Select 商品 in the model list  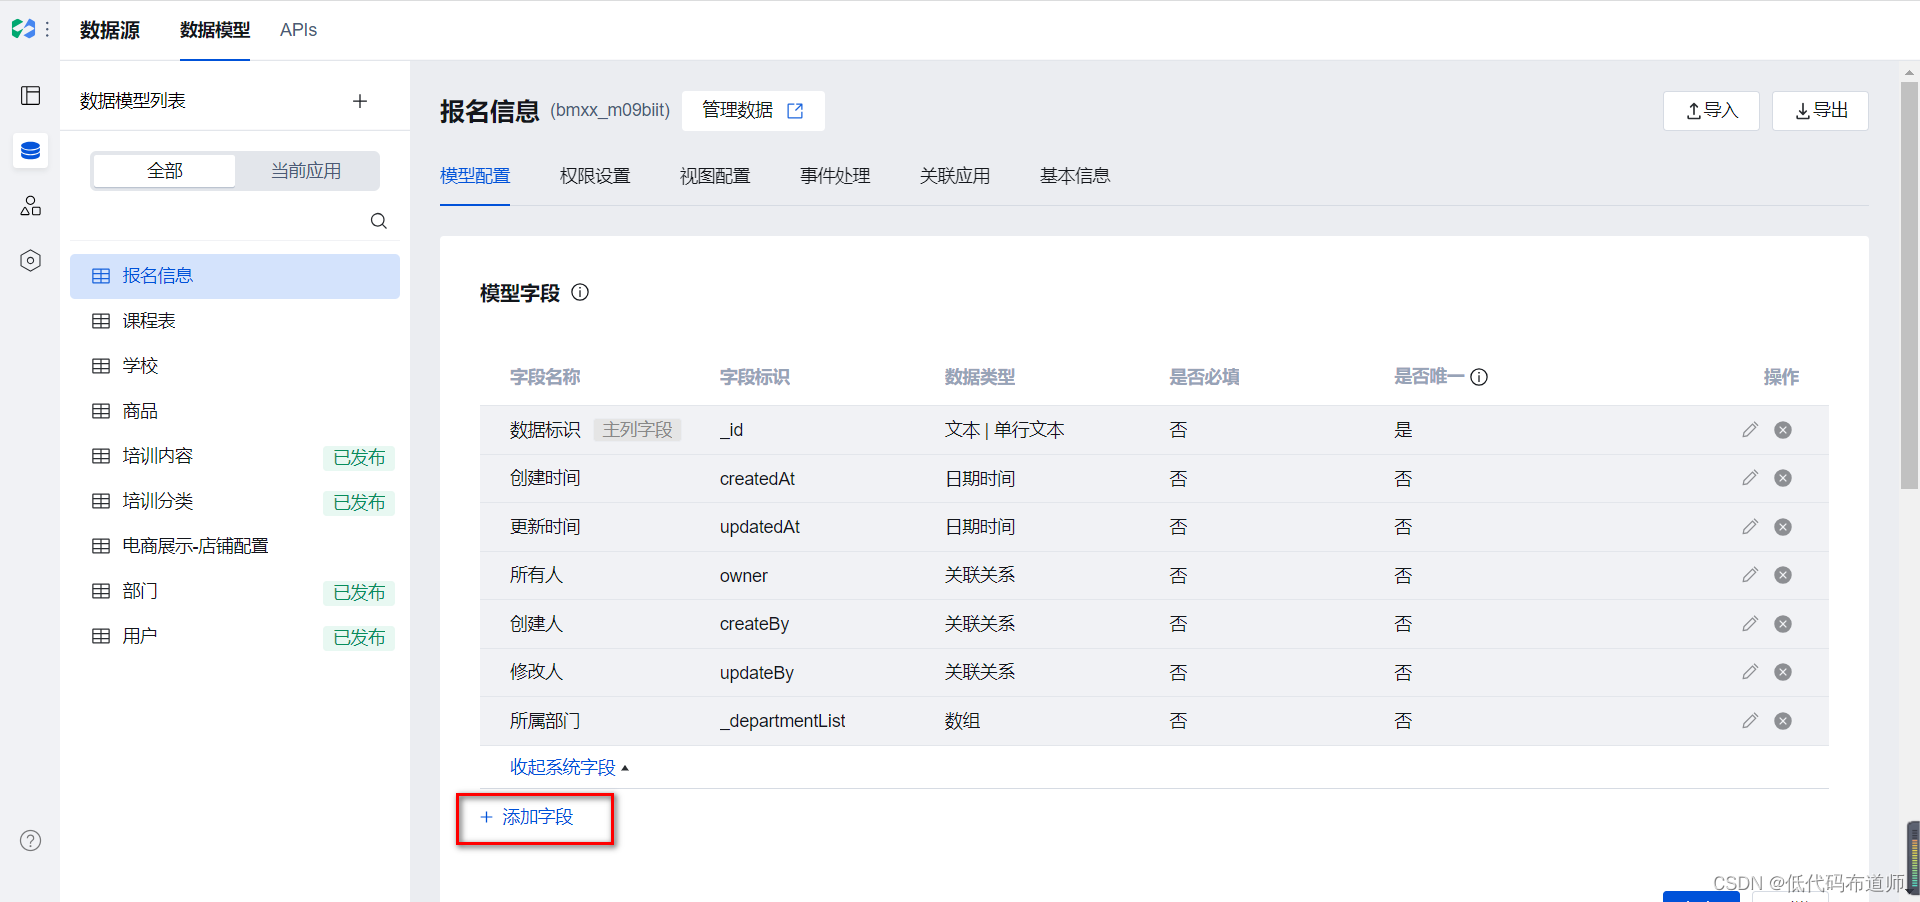click(x=235, y=411)
